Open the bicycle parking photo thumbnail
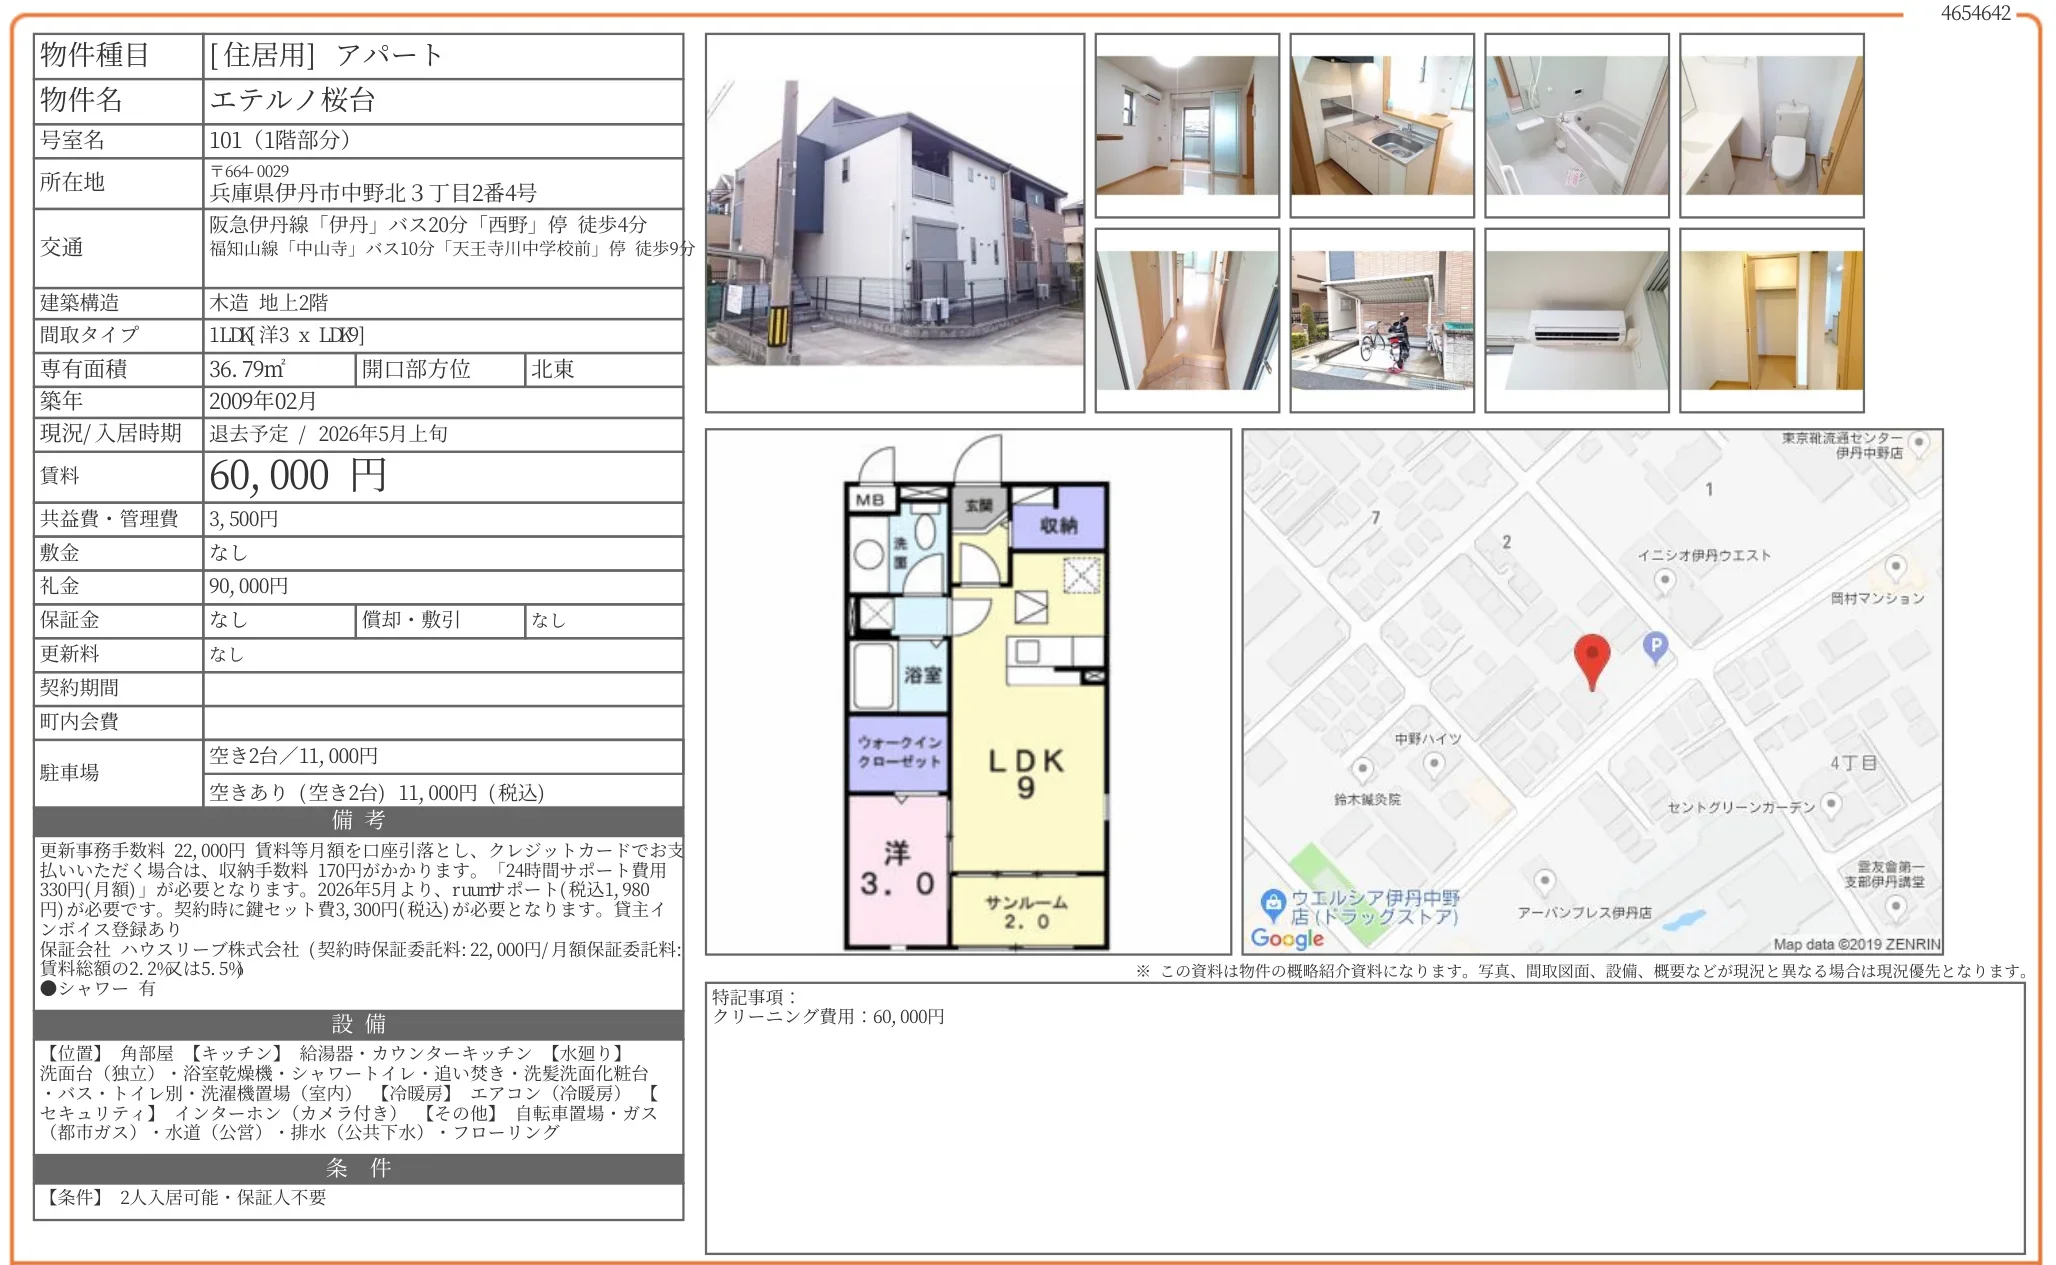Viewport: 2056px width, 1265px height. click(x=1381, y=320)
